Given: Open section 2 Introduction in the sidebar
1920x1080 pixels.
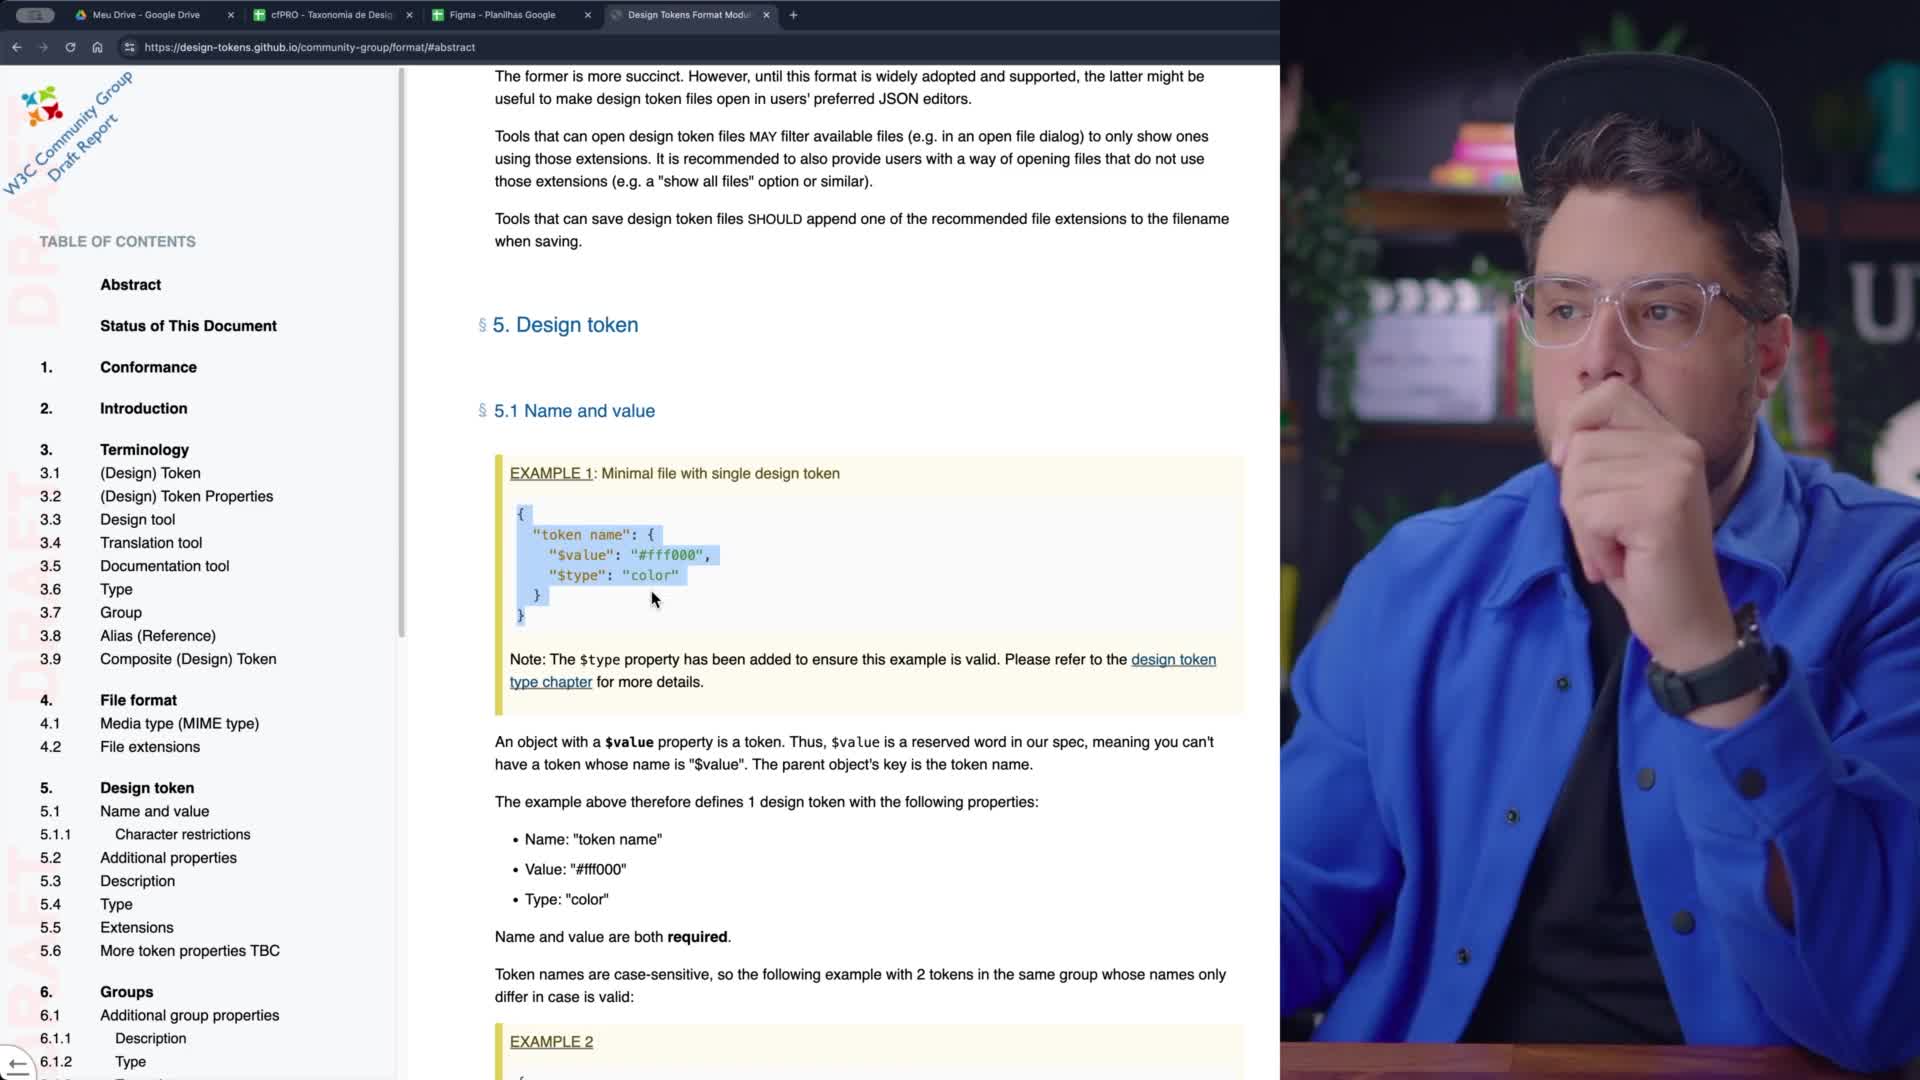Looking at the screenshot, I should click(143, 408).
